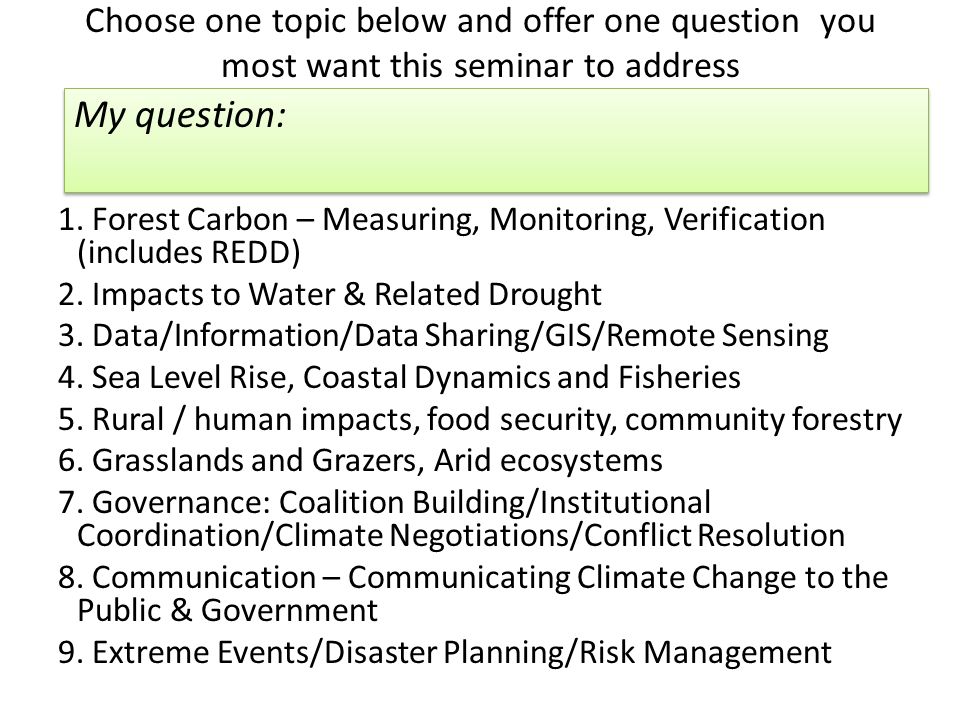Choose topic 2 Impacts to Water & Drought
Image resolution: width=960 pixels, height=720 pixels.
(x=330, y=294)
